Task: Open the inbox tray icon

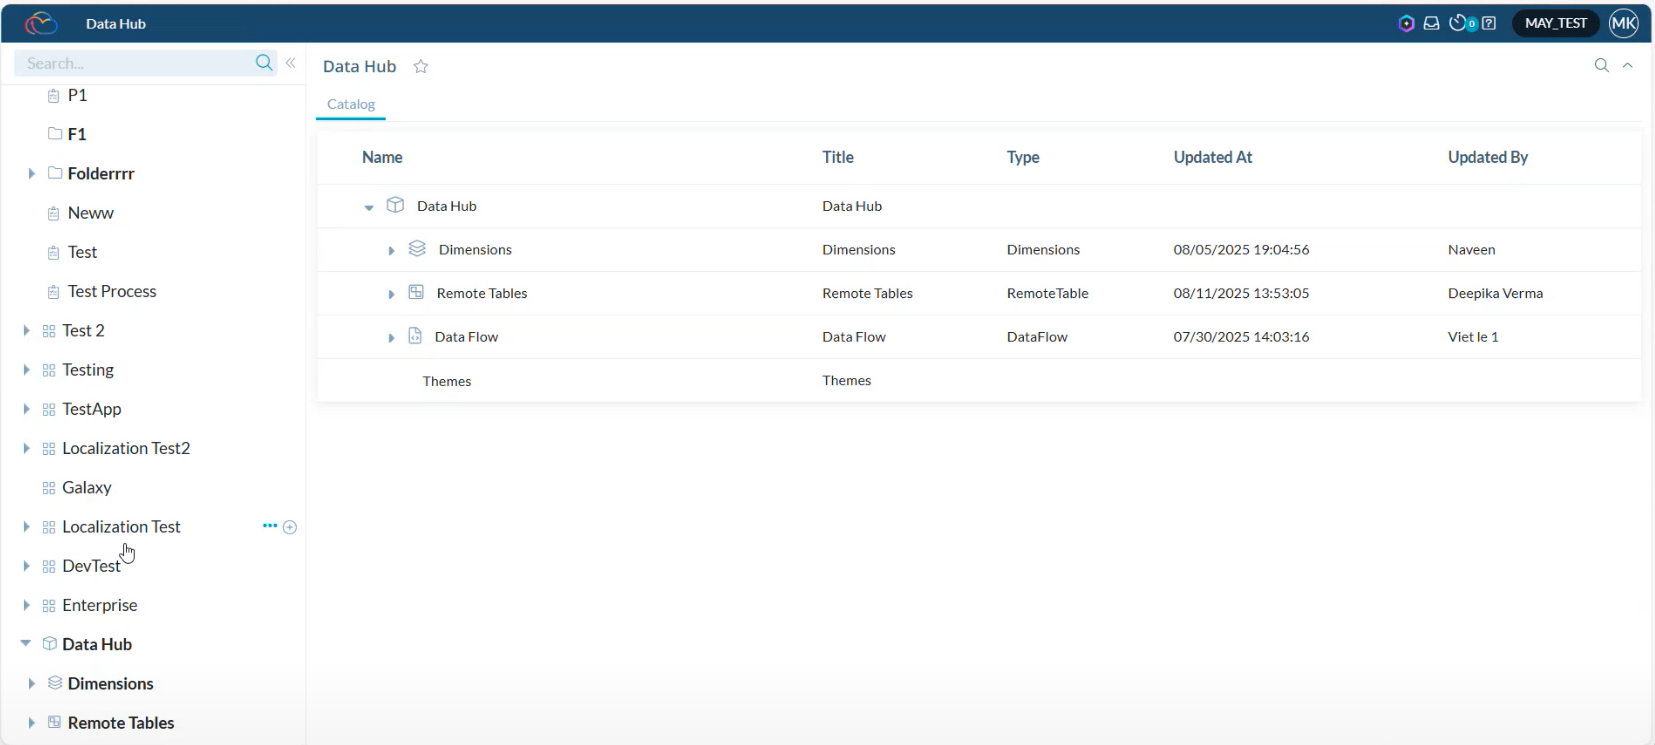Action: [1431, 23]
